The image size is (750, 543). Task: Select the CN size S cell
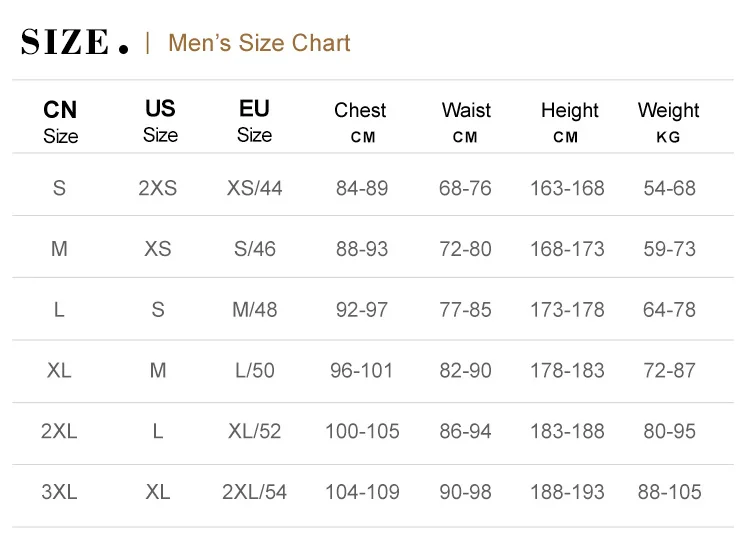tap(59, 187)
